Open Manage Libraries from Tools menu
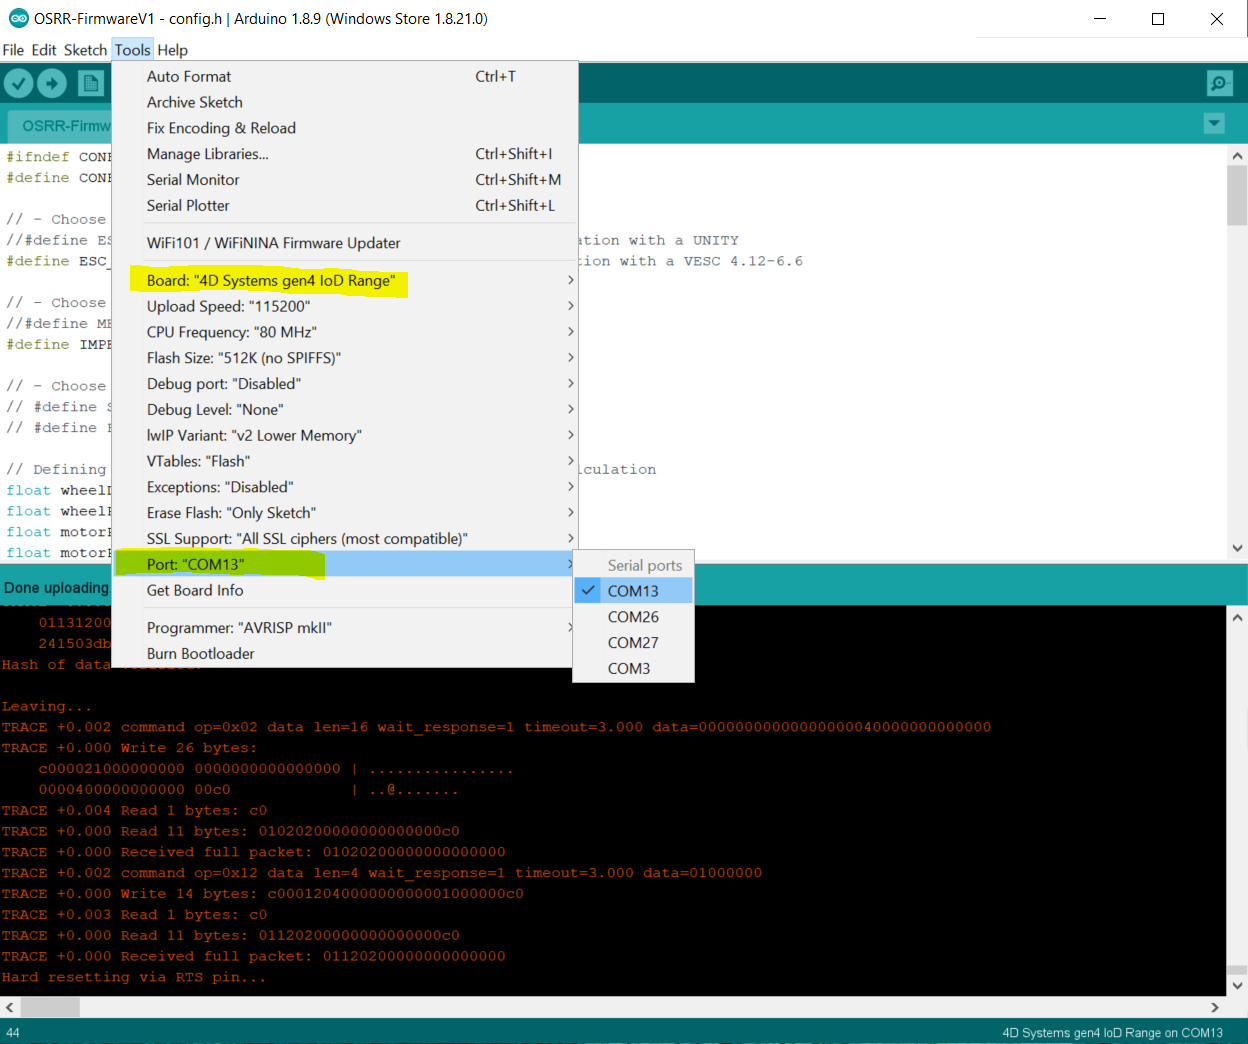The image size is (1248, 1044). coord(345,154)
